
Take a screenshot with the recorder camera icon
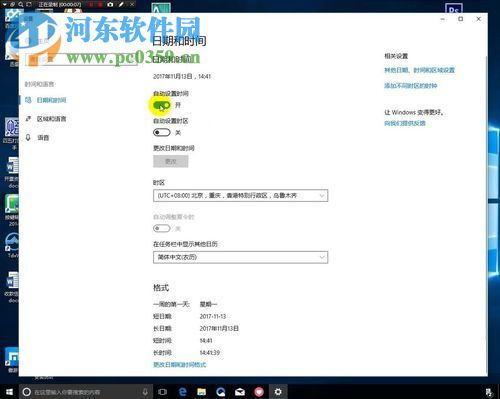[x=110, y=5]
